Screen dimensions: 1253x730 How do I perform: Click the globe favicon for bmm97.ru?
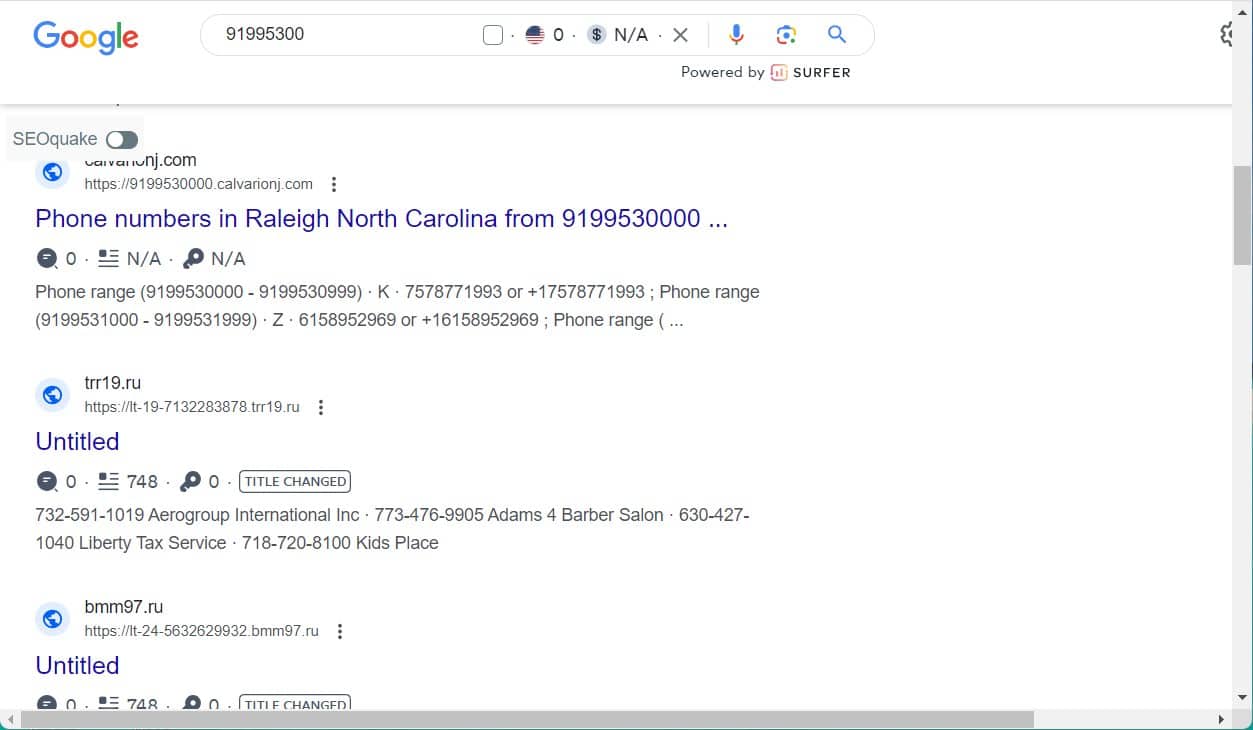(x=53, y=619)
